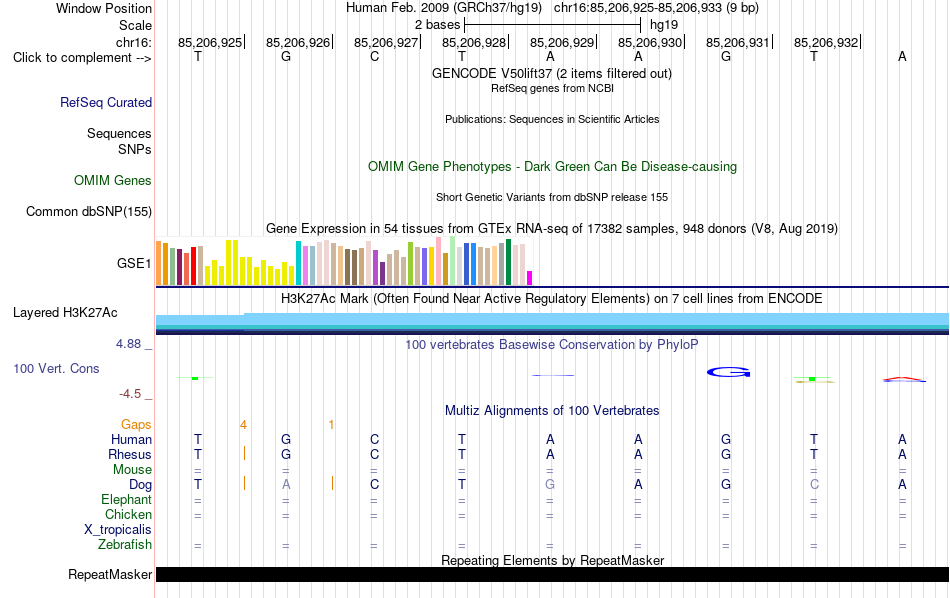Click base C in the complement sequence row
The image size is (950, 598).
coord(374,56)
